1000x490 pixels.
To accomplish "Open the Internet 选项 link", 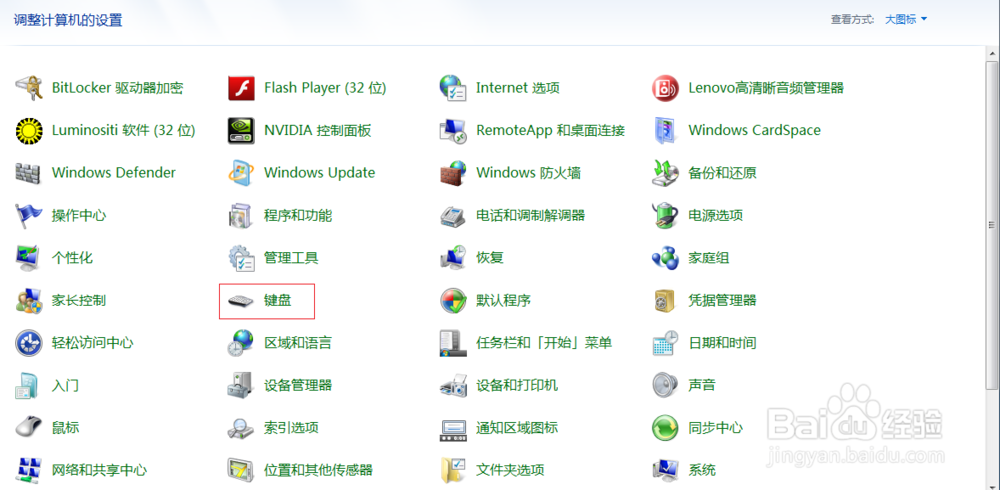I will coord(517,88).
